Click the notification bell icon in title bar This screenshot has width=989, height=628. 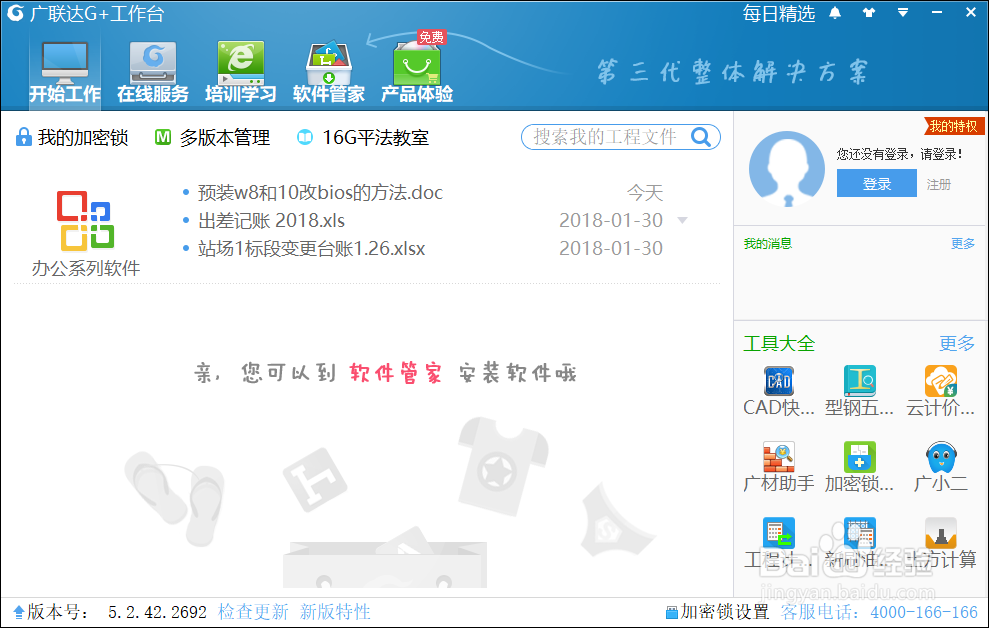[x=835, y=12]
